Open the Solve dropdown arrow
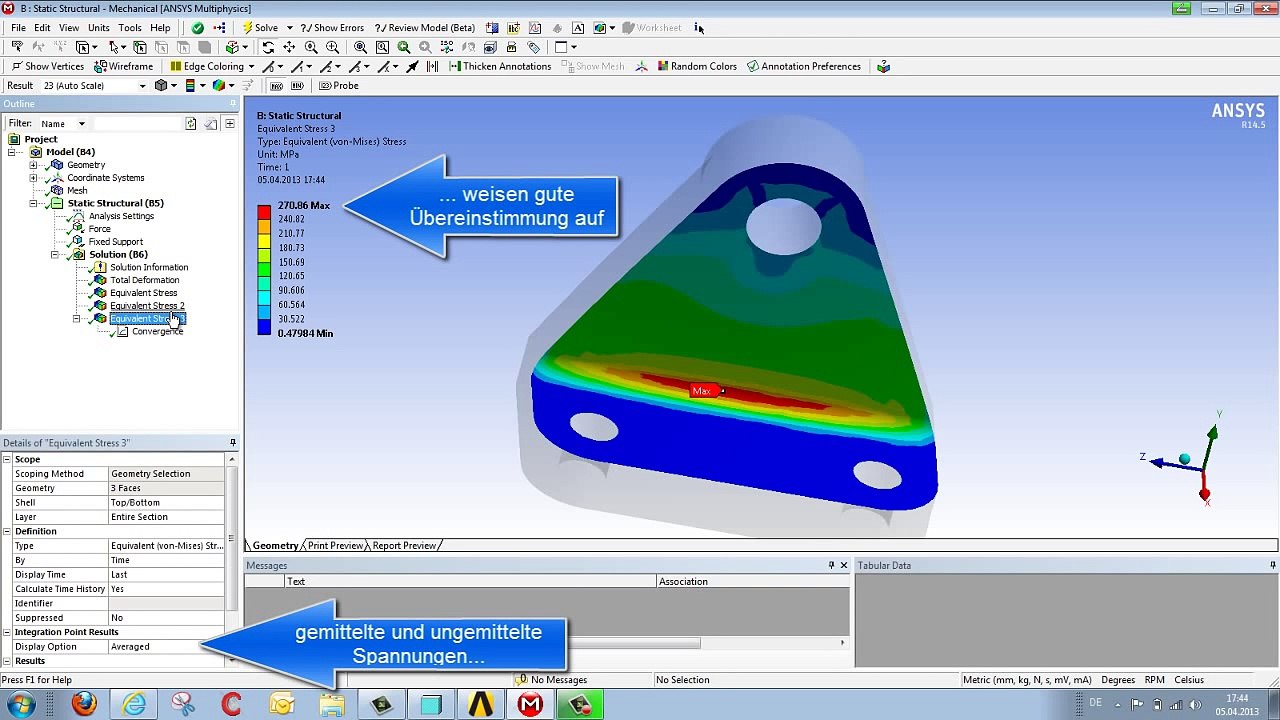The height and width of the screenshot is (720, 1280). tap(290, 28)
